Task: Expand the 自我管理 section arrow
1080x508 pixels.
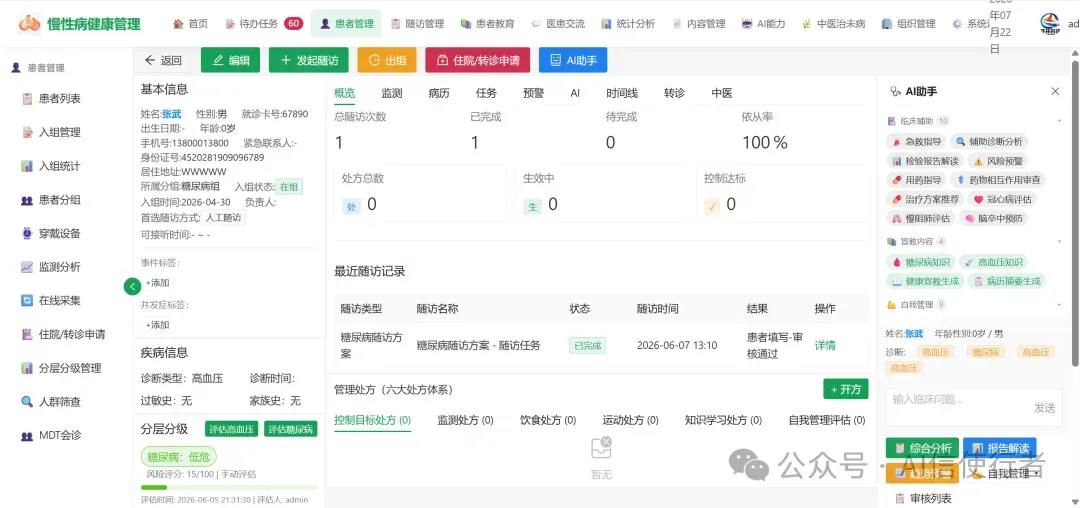Action: (1059, 304)
